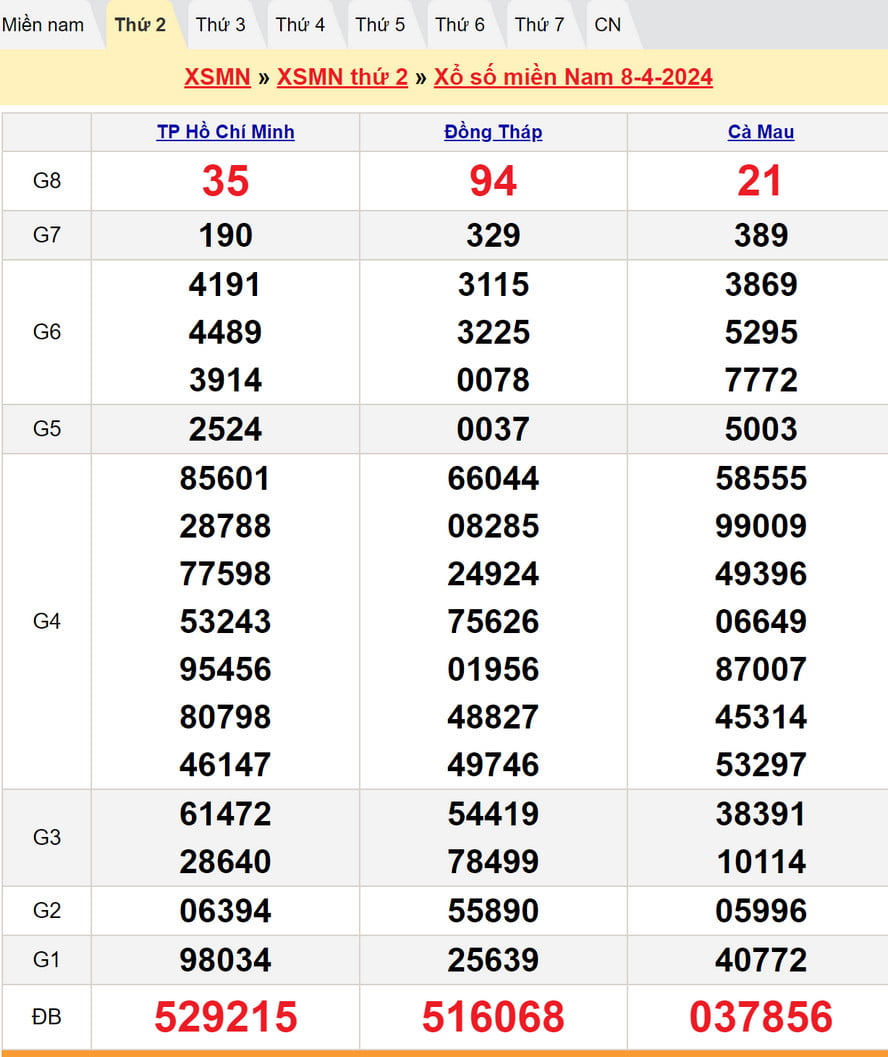Open the Miền nam tab
Viewport: 888px width, 1057px height.
(43, 25)
